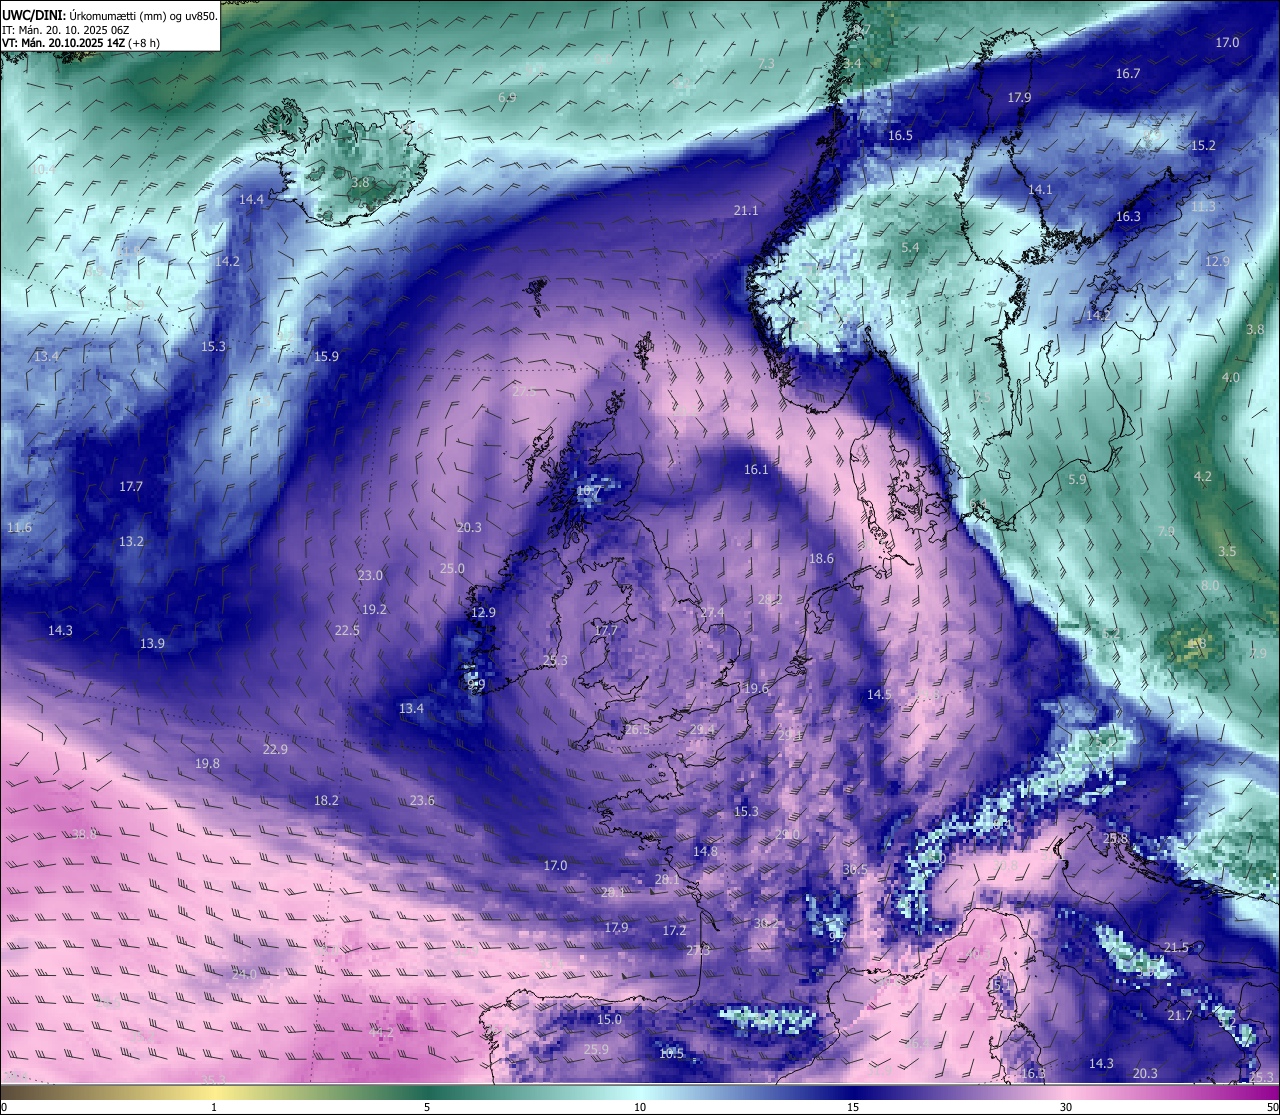This screenshot has width=1280, height=1115.
Task: Click the 19.6 value near the Dover Strait
Action: click(x=756, y=688)
